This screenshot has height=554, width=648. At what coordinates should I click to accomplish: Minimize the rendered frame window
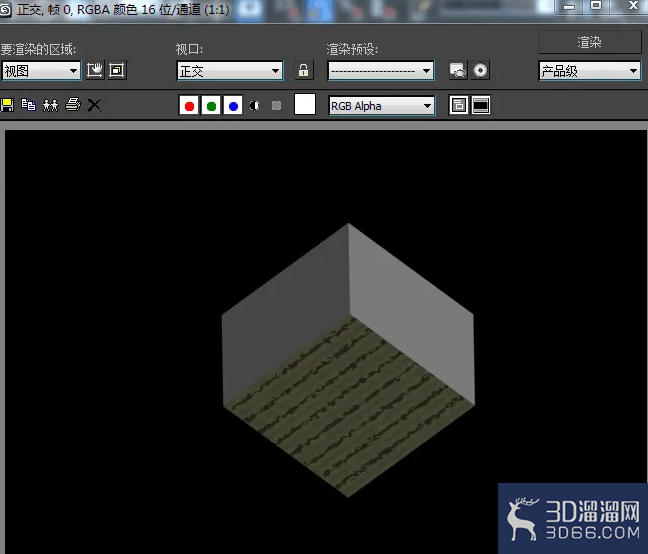569,6
